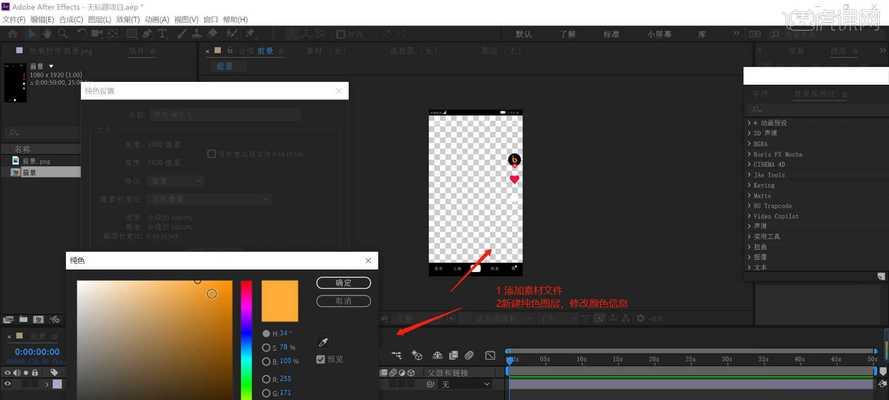The height and width of the screenshot is (400, 889).
Task: Expand the Video Copilot effects category
Action: [773, 216]
